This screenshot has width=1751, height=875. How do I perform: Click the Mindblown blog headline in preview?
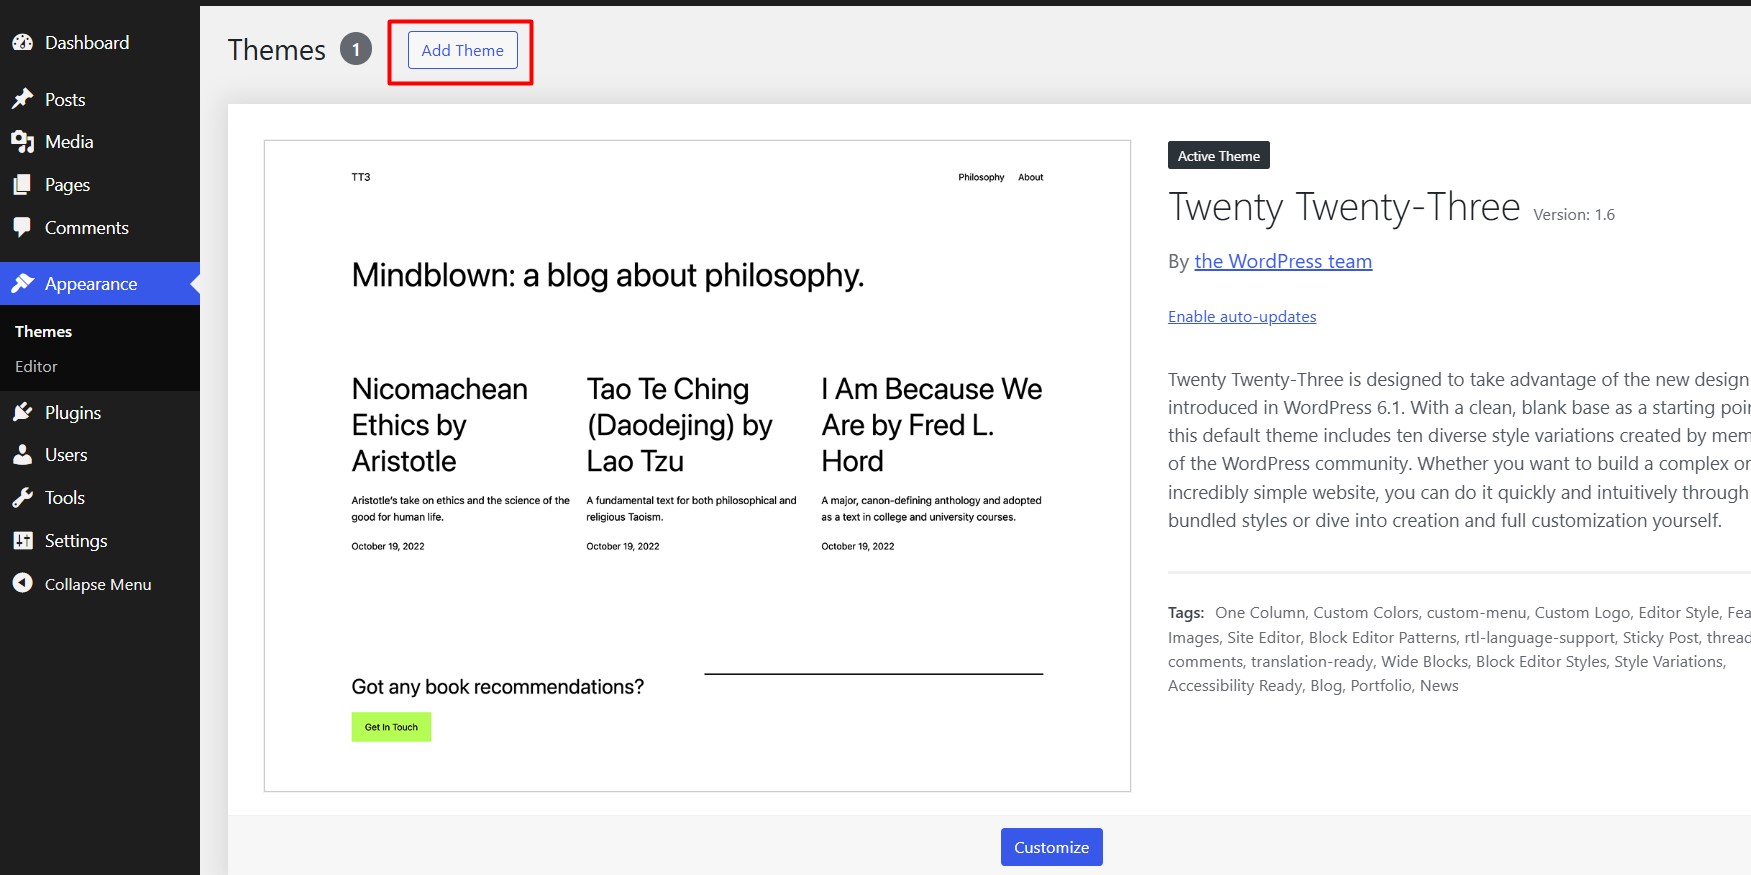(x=608, y=275)
